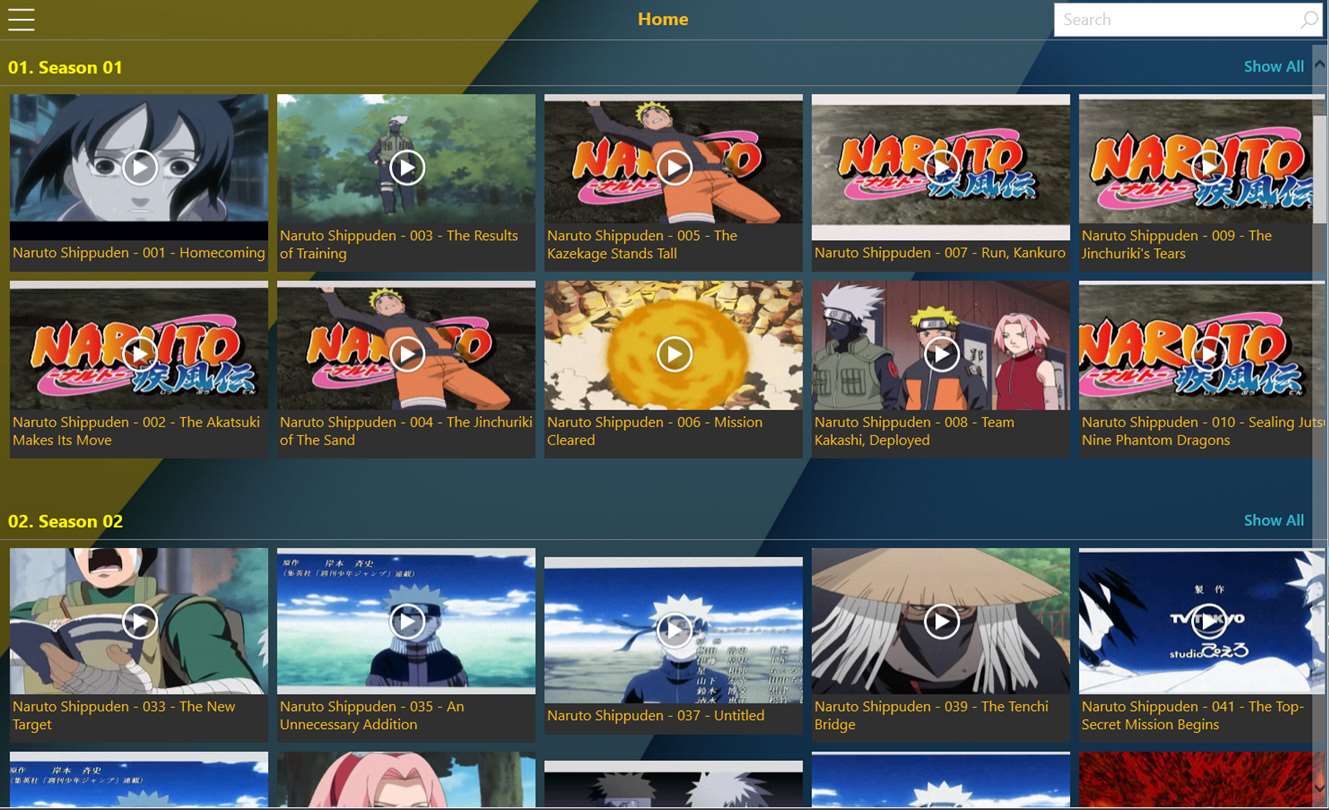The height and width of the screenshot is (810, 1329).
Task: Play episode 033 The New Target
Action: [x=139, y=621]
